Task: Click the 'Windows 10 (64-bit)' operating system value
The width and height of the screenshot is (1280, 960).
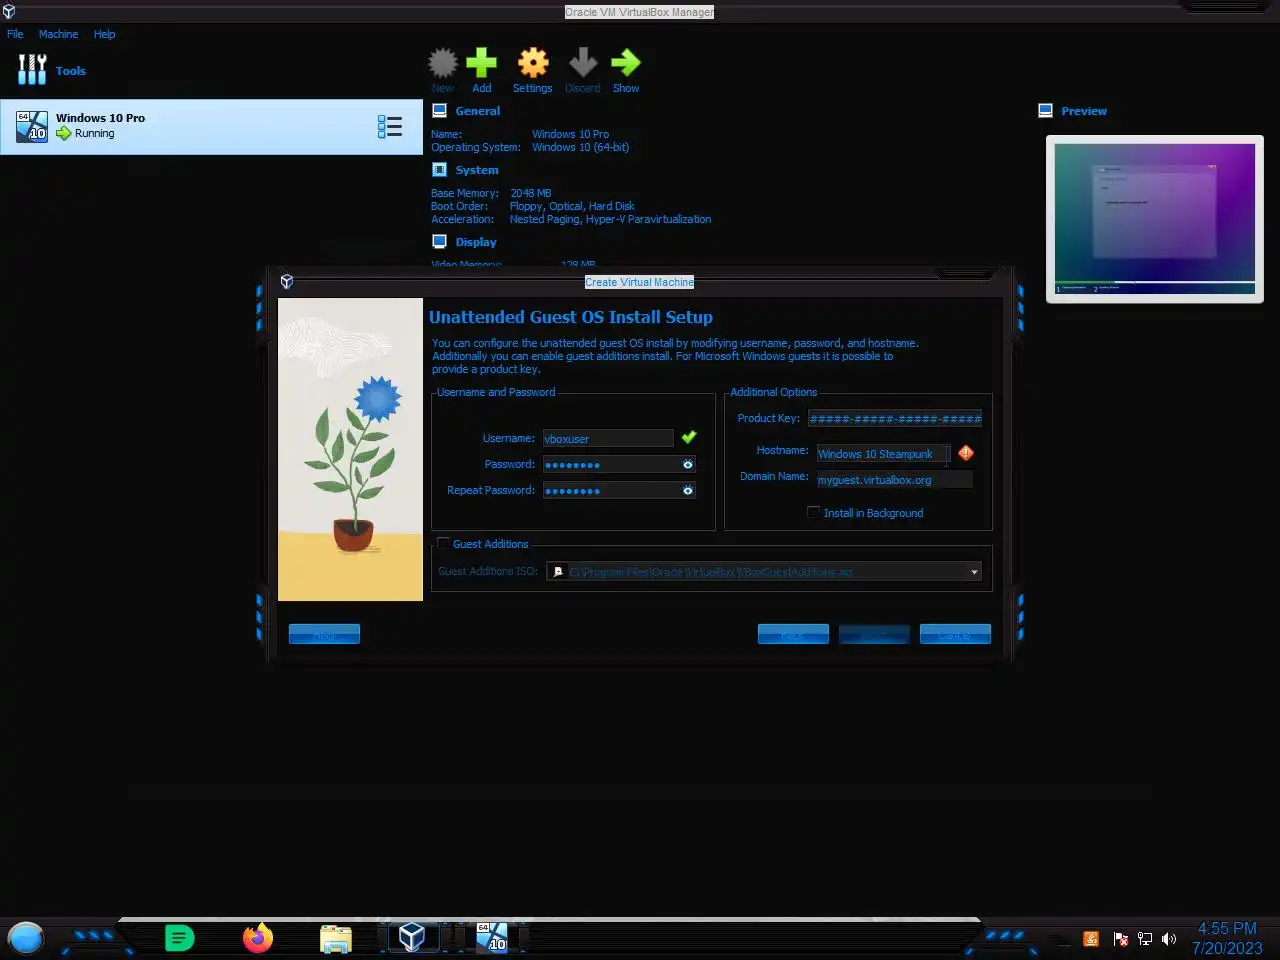Action: (x=580, y=147)
